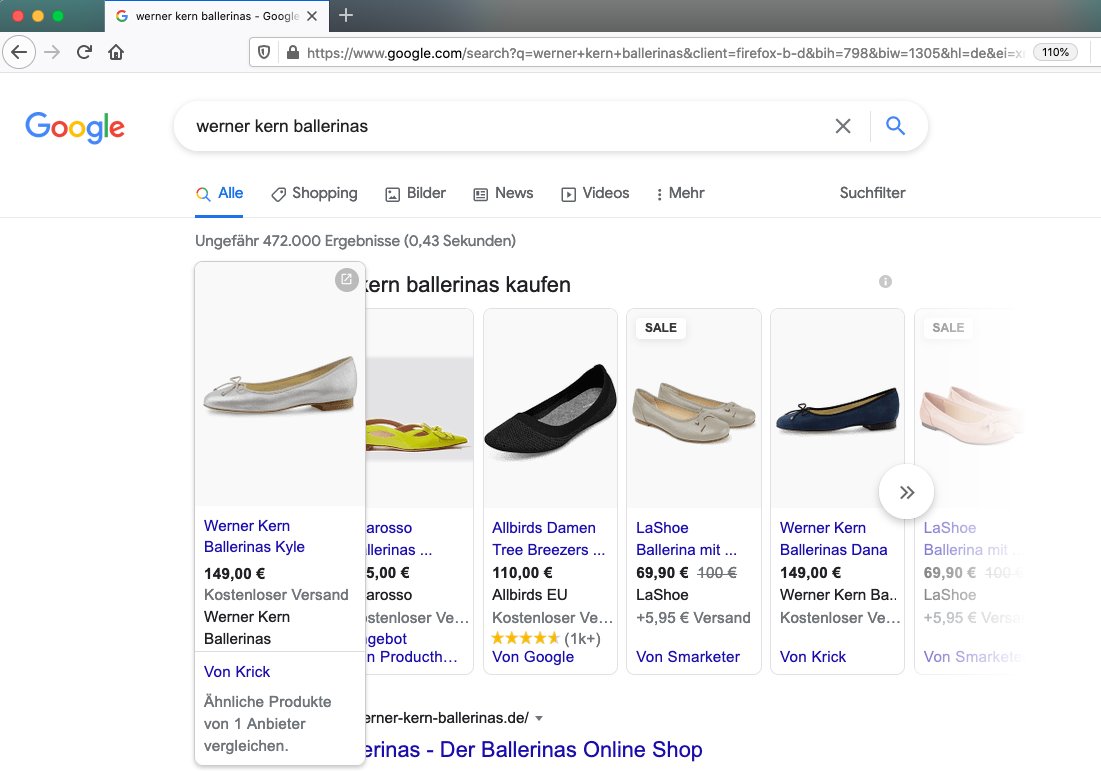Screen dimensions: 1101x771
Task: Reload the page with the refresh icon
Action: click(x=84, y=52)
